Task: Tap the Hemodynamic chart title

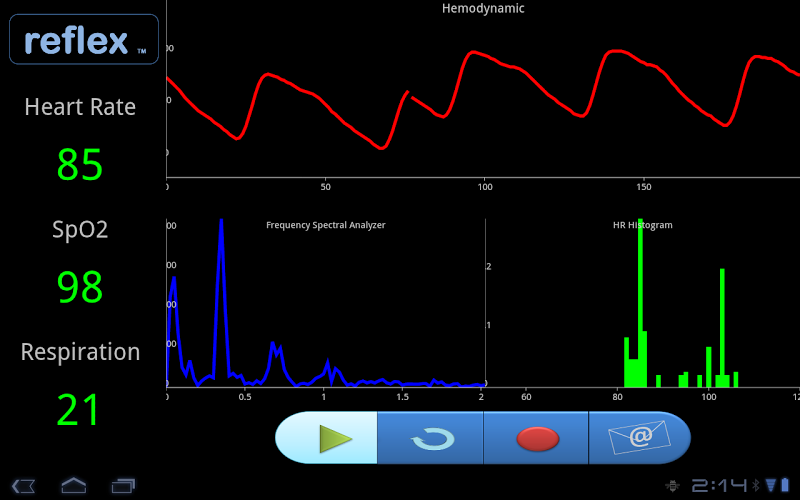Action: (x=483, y=8)
